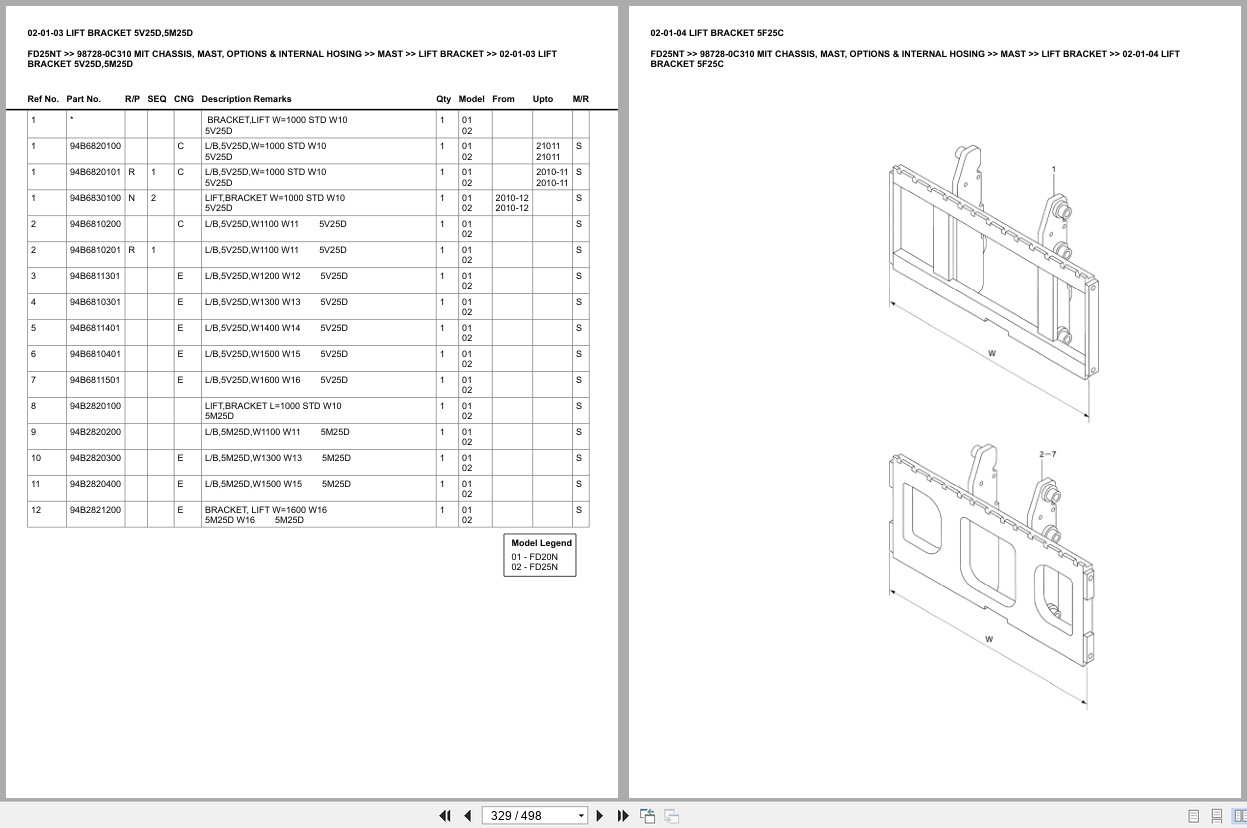Open the page number dropdown arrow
The width and height of the screenshot is (1247, 828).
(x=581, y=816)
